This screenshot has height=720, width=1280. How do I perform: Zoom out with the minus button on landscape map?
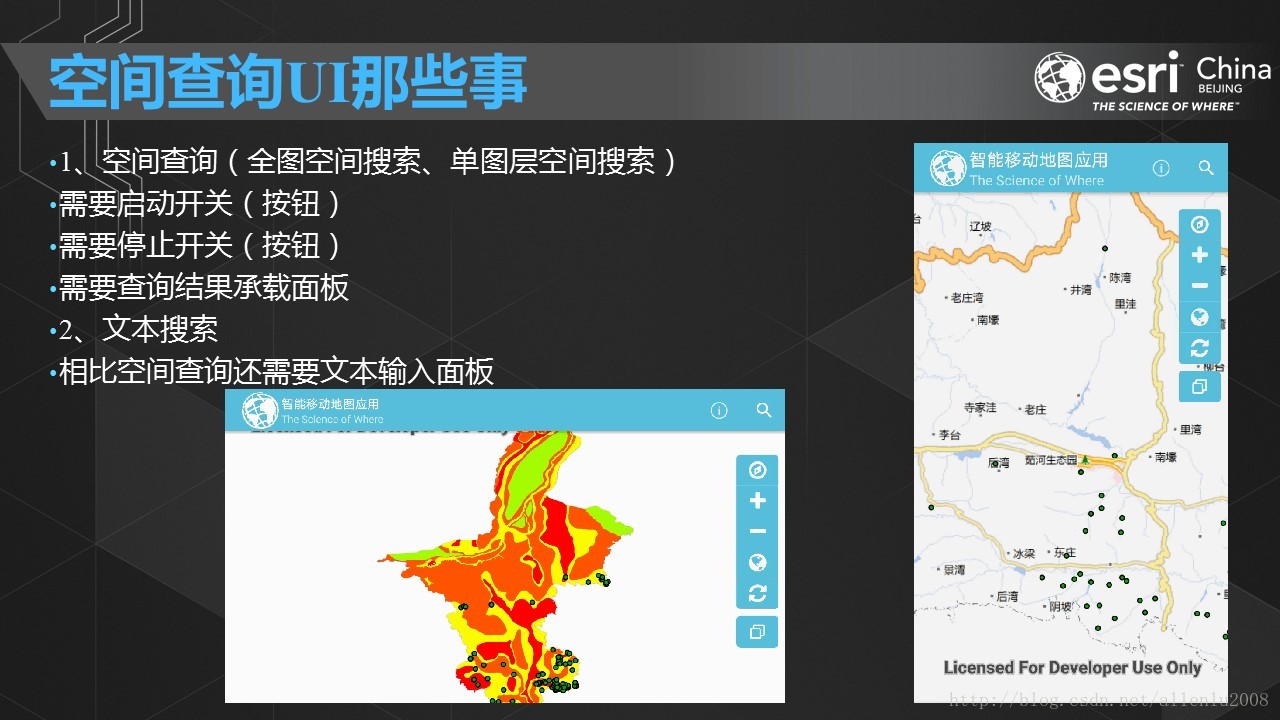tap(757, 532)
